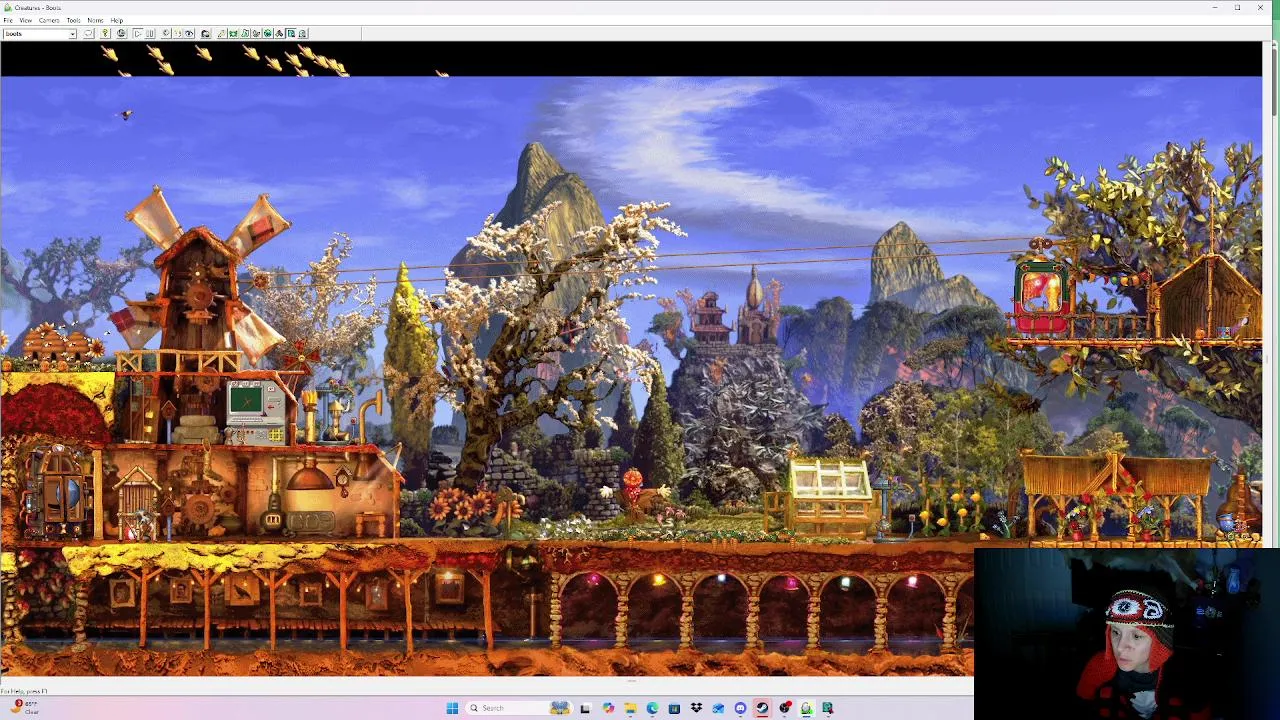Click the last toolbar kit icon
Viewport: 1280px width, 720px height.
tap(303, 34)
